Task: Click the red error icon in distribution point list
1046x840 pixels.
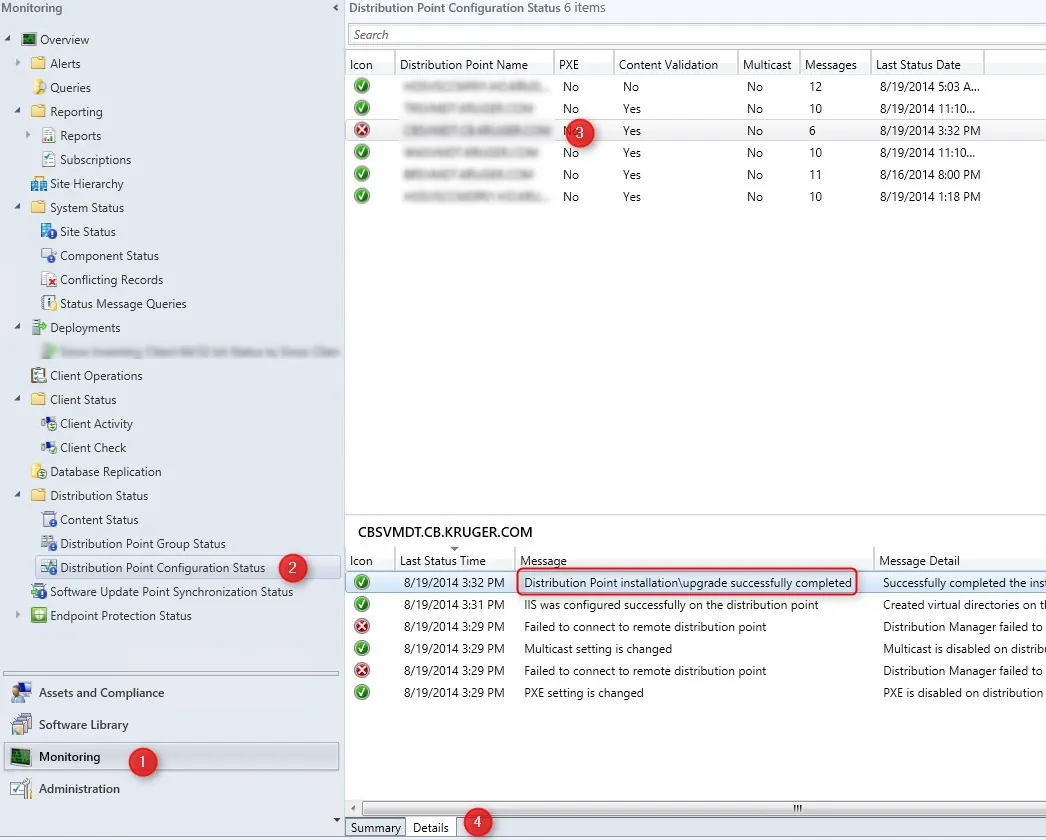Action: coord(362,130)
